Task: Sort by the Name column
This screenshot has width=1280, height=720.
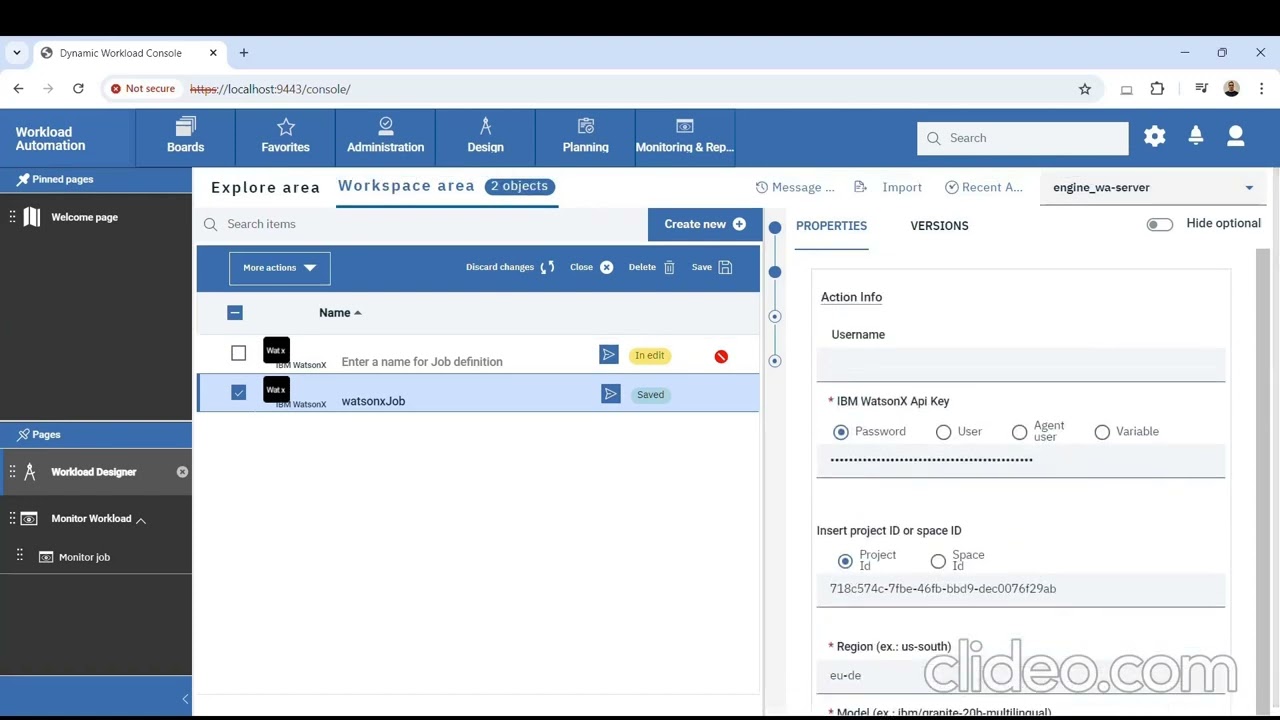Action: [x=340, y=313]
